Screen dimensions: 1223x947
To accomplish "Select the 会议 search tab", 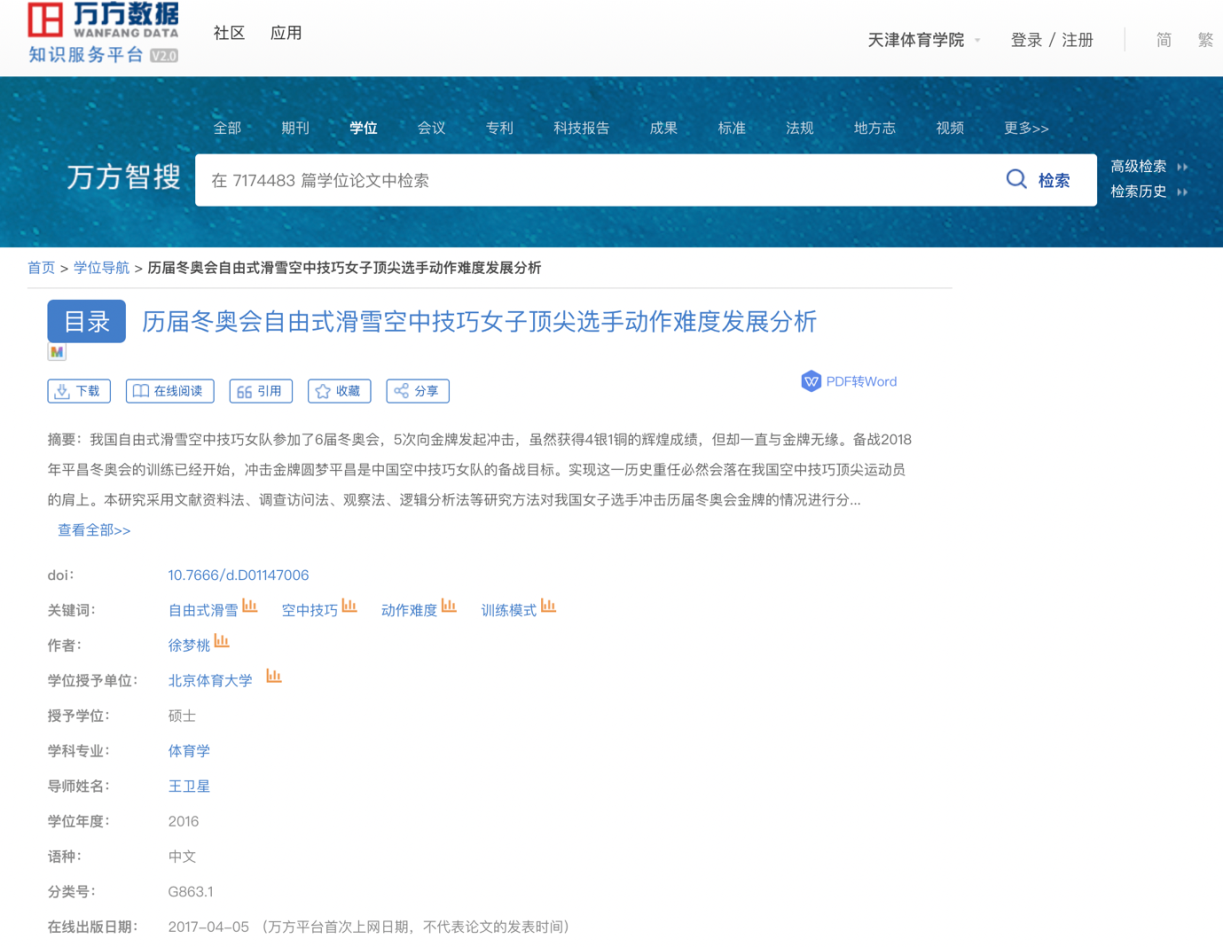I will pyautogui.click(x=431, y=128).
